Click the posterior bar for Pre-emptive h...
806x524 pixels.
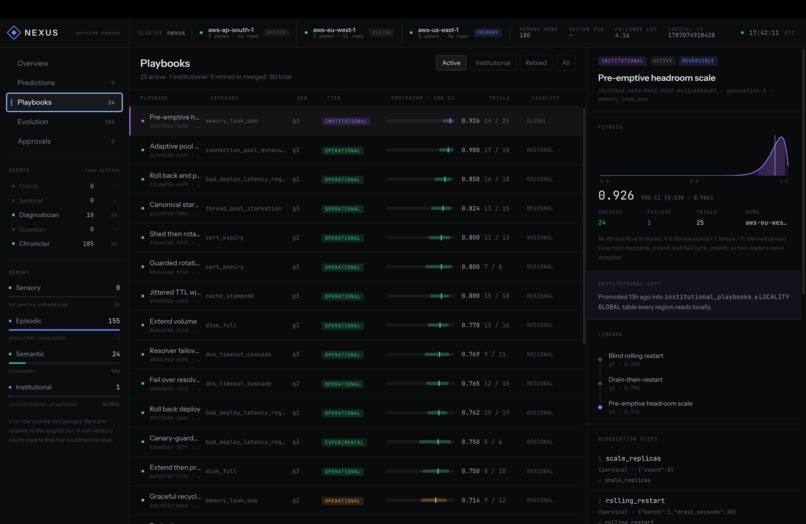(x=420, y=121)
